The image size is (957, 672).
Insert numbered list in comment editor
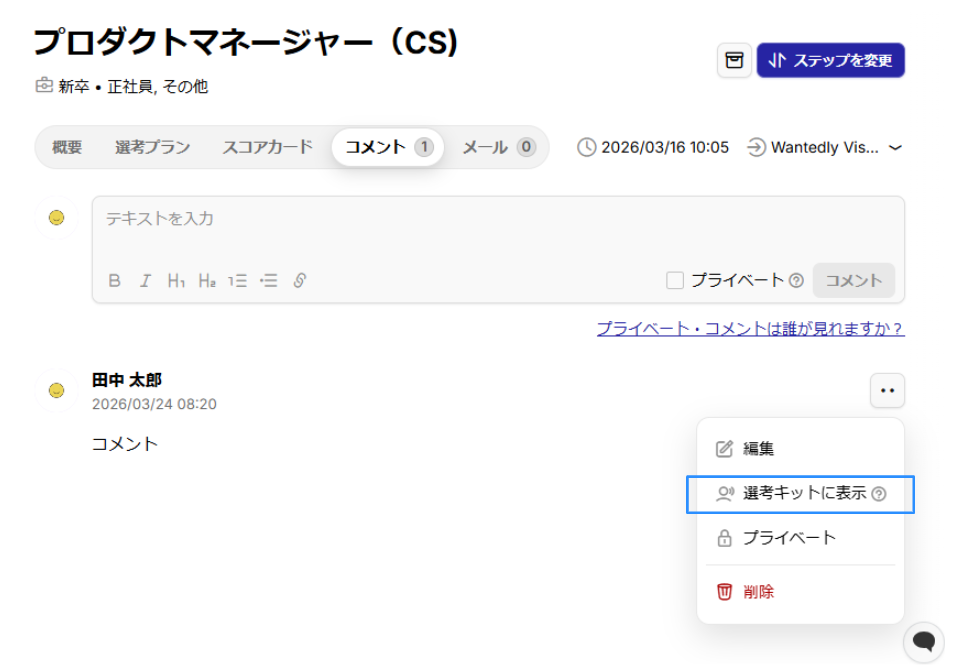pos(237,281)
